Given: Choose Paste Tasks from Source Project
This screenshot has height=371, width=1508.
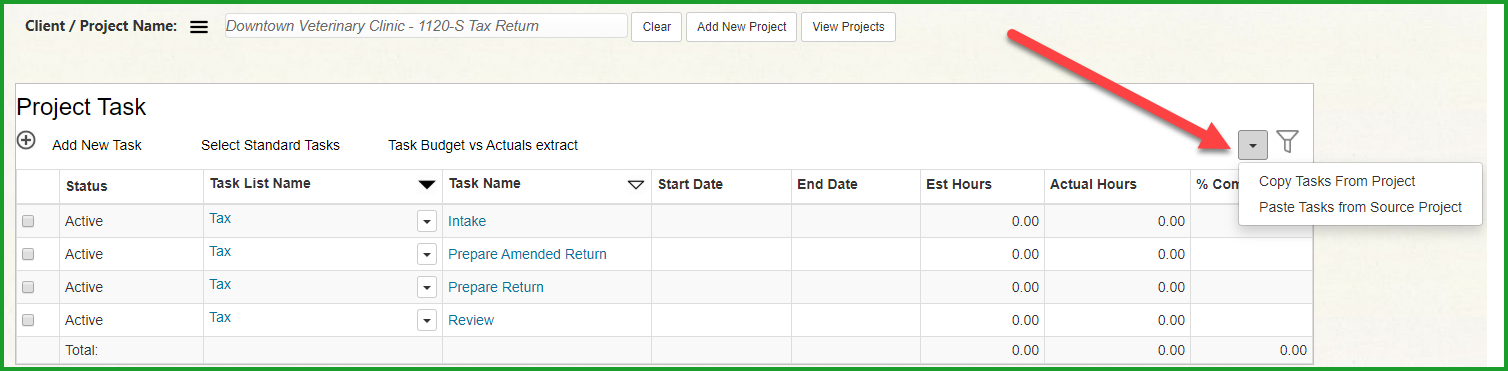Looking at the screenshot, I should click(1360, 207).
